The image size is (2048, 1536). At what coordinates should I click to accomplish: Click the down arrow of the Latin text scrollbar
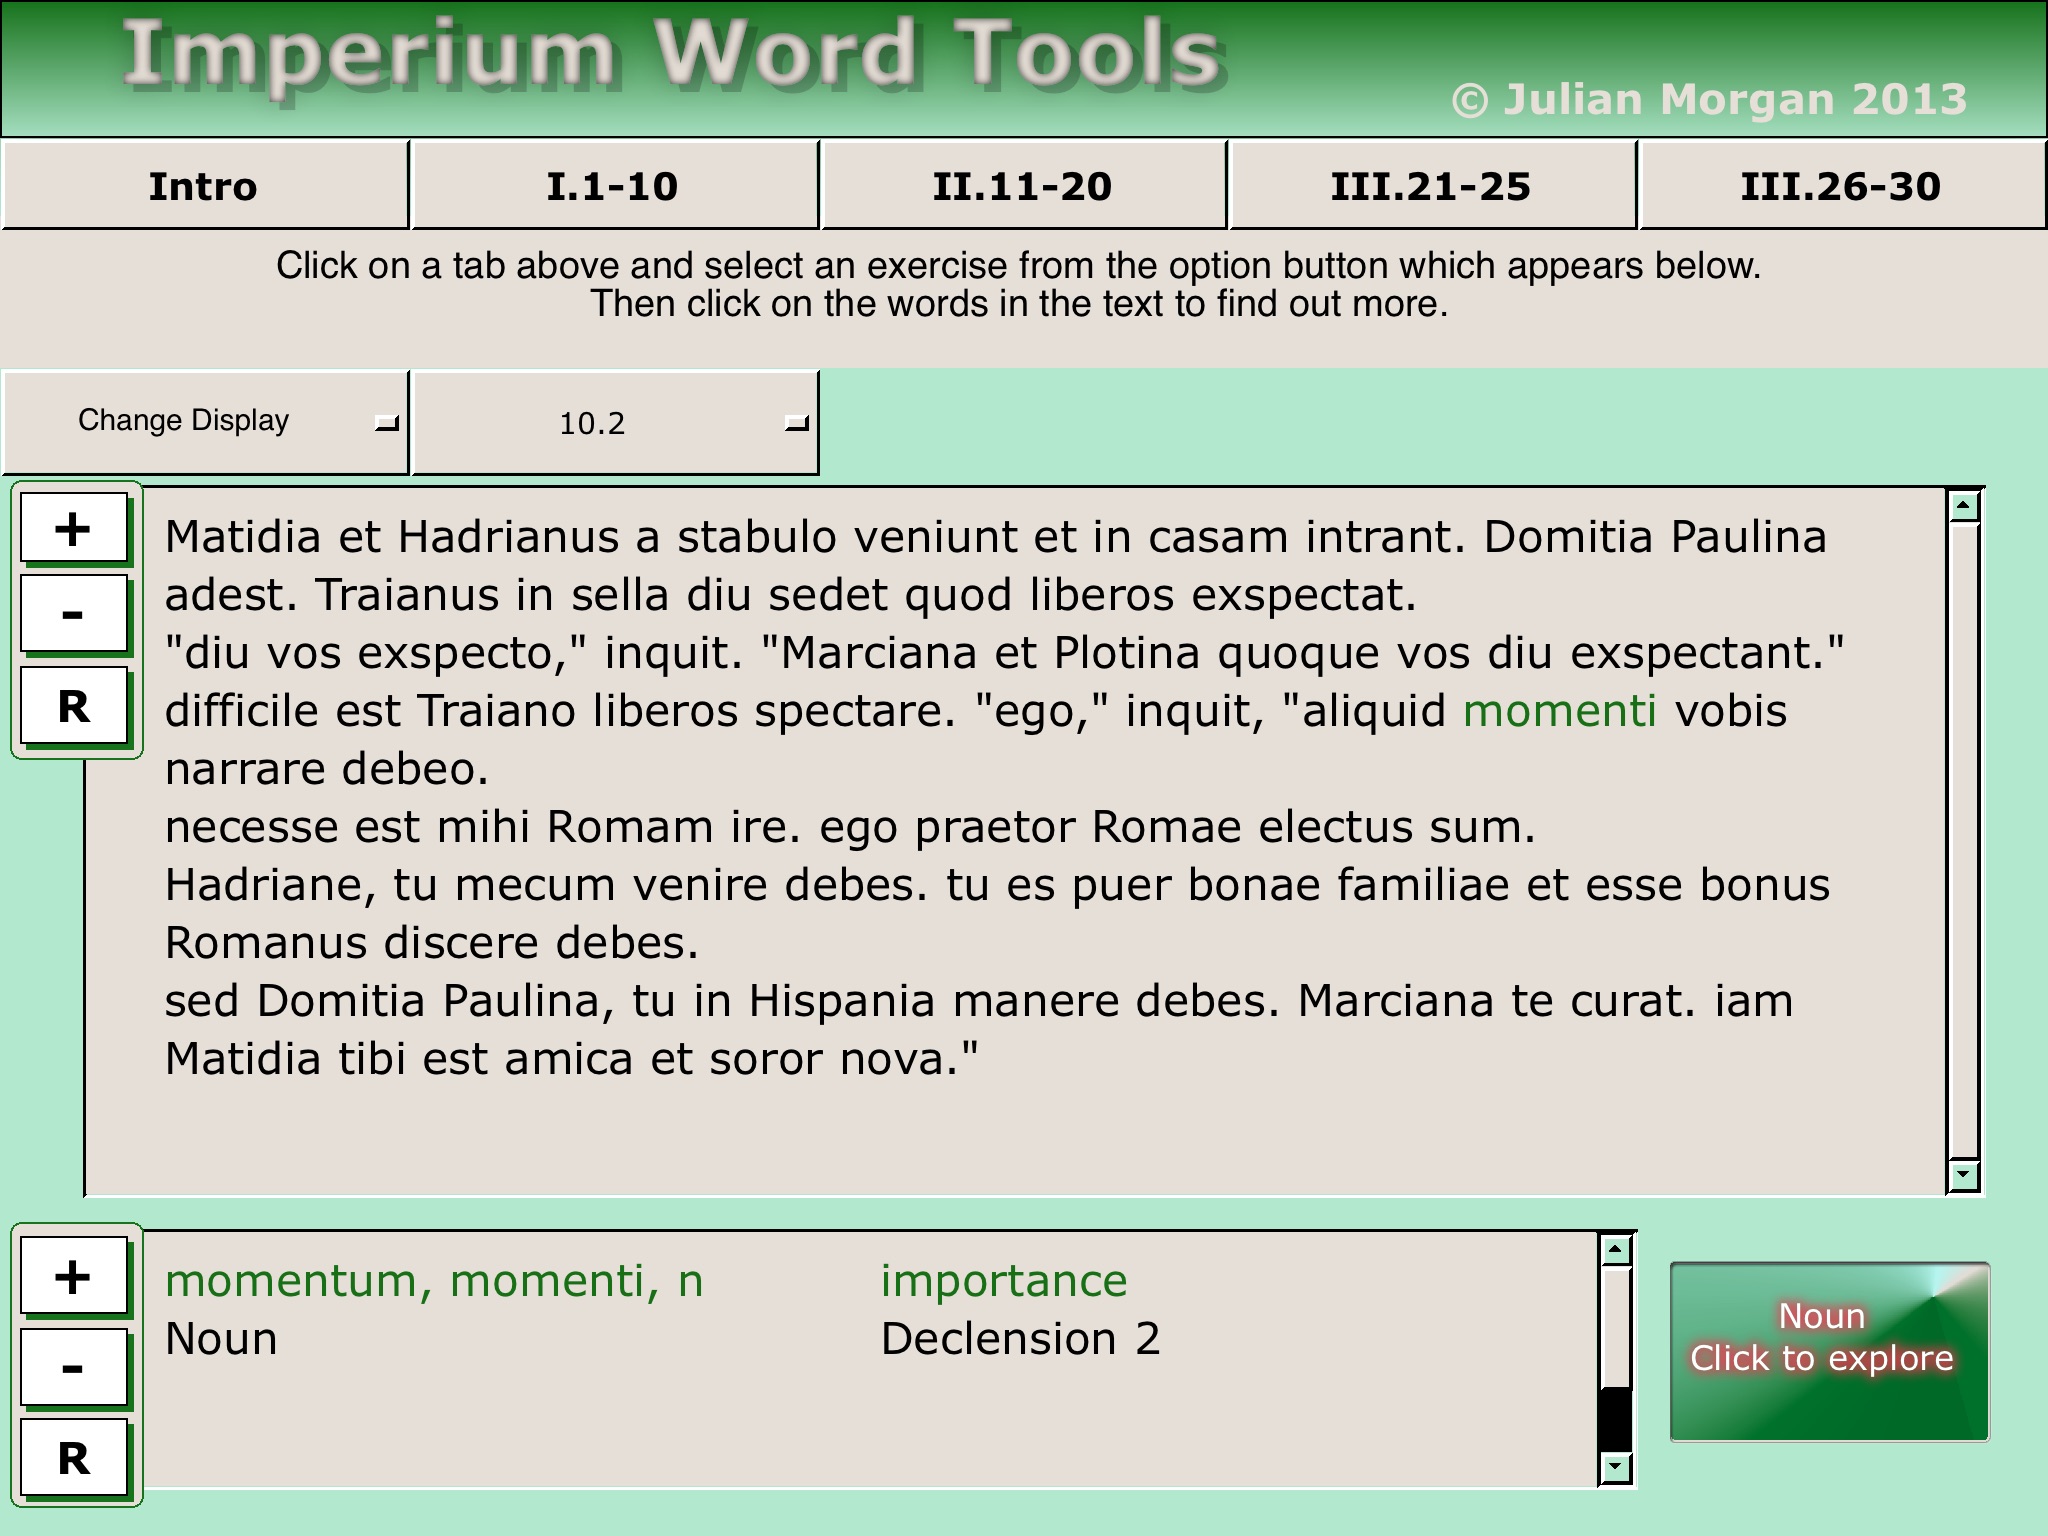point(1964,1174)
